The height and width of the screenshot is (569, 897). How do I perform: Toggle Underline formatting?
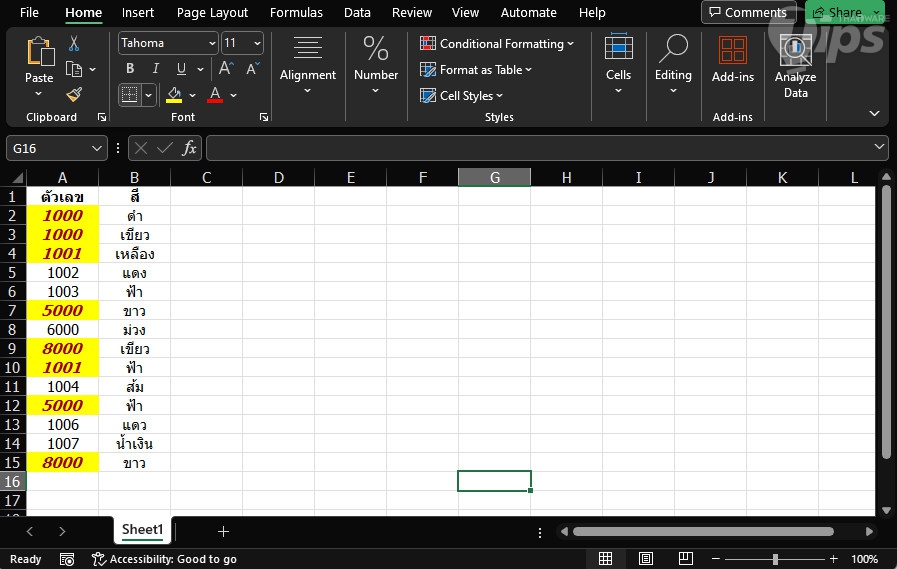pos(181,69)
